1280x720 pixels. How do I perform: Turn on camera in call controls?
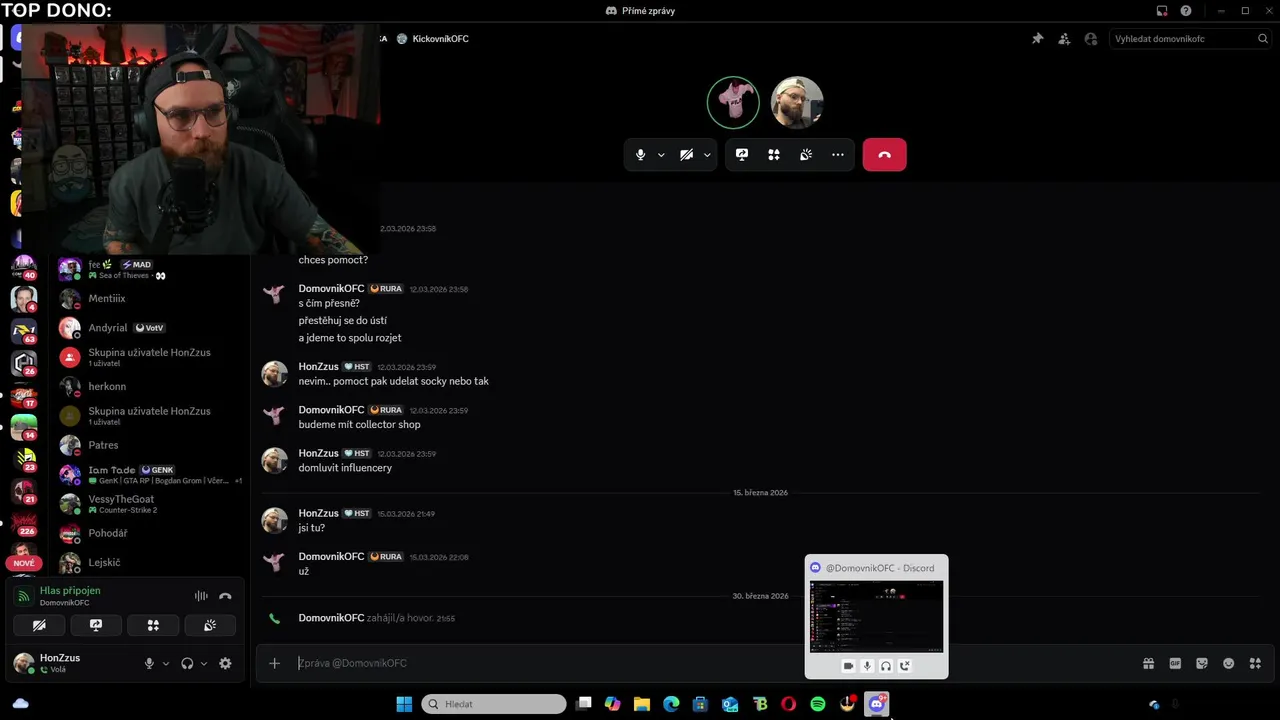tap(686, 155)
